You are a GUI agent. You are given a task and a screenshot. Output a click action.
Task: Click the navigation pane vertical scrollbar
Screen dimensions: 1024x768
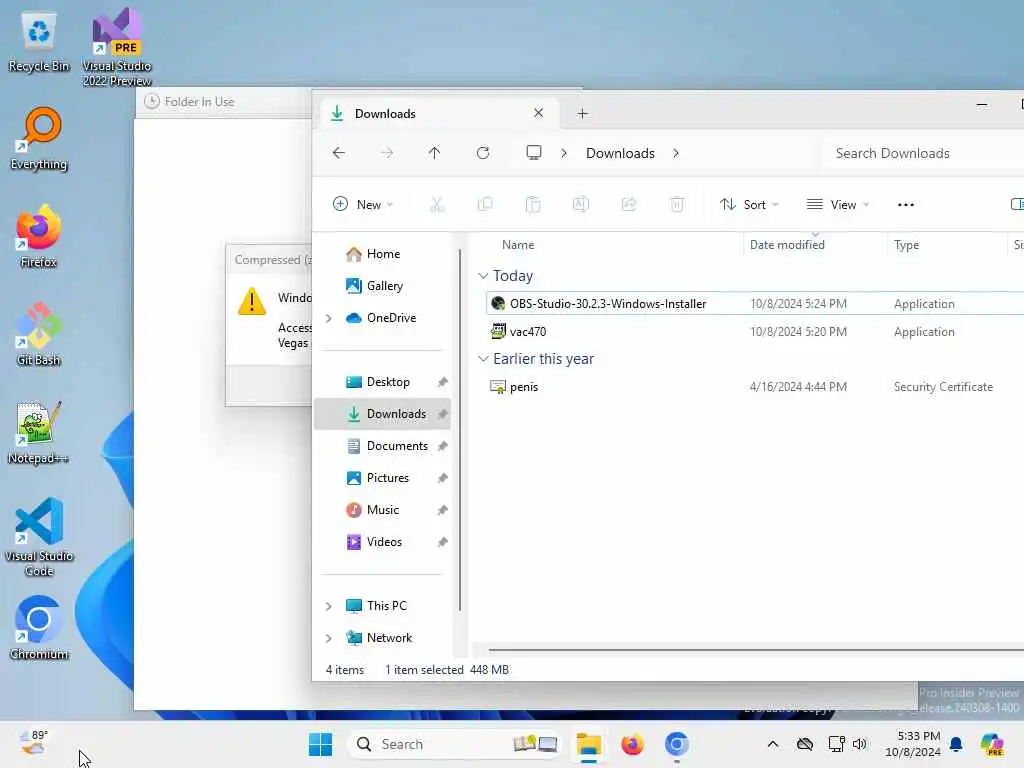pyautogui.click(x=460, y=430)
